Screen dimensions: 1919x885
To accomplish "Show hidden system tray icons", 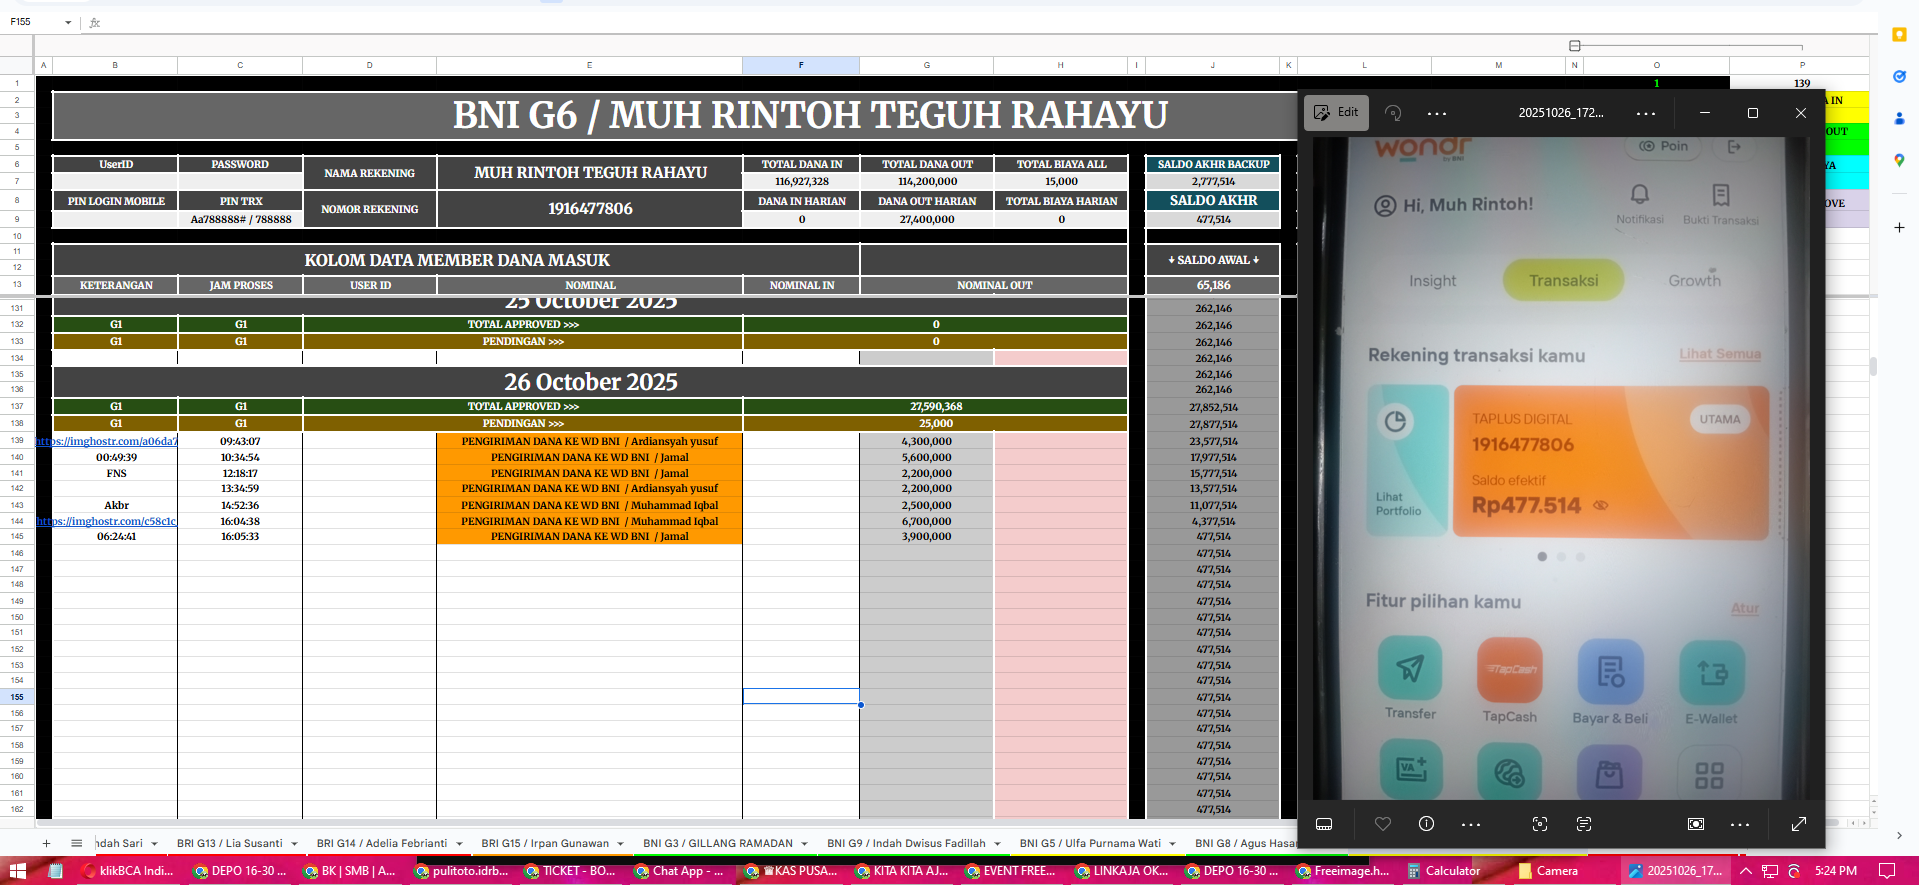I will click(1746, 871).
